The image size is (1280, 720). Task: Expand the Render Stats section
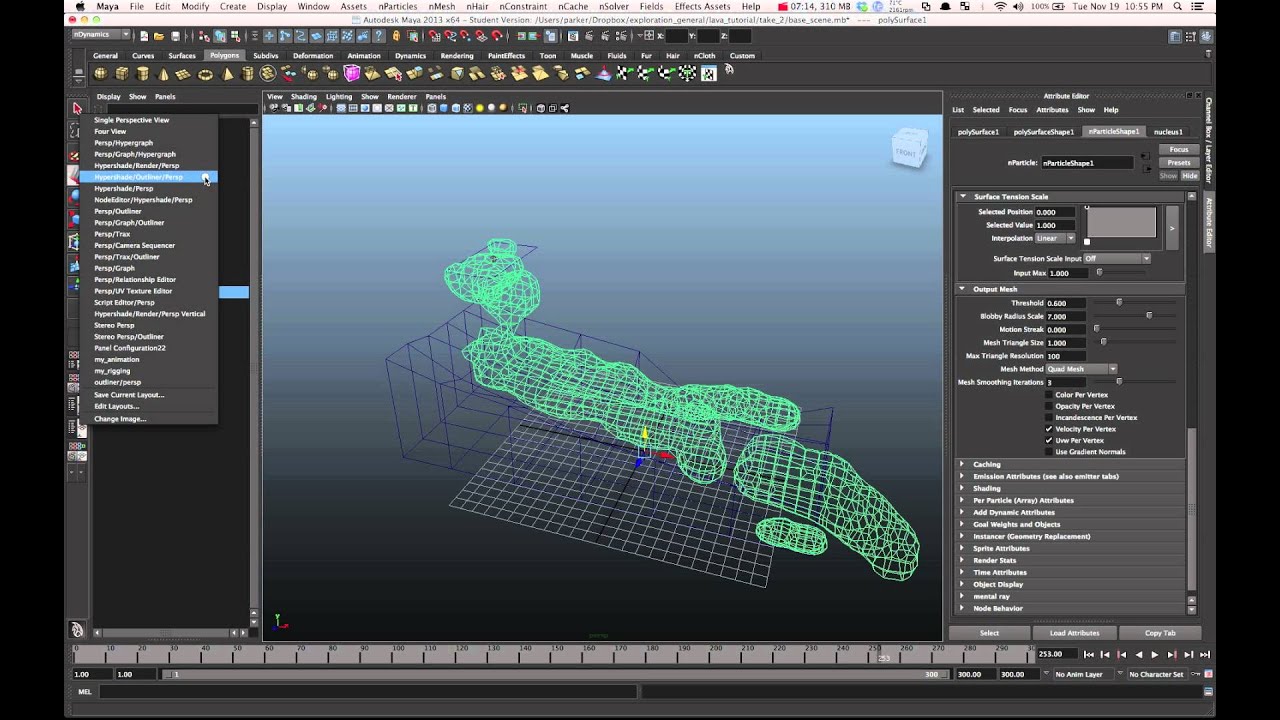[x=1070, y=560]
